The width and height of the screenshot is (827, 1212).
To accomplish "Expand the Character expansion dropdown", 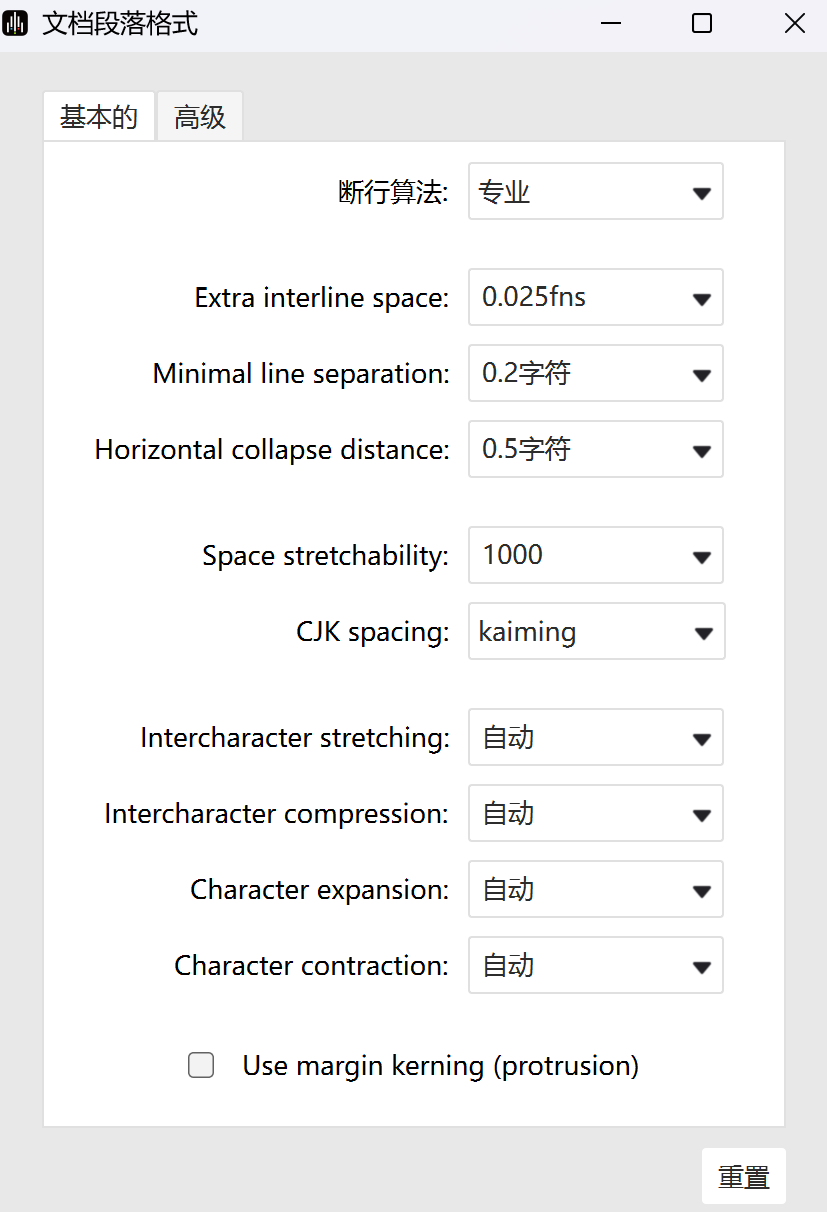I will pos(595,889).
